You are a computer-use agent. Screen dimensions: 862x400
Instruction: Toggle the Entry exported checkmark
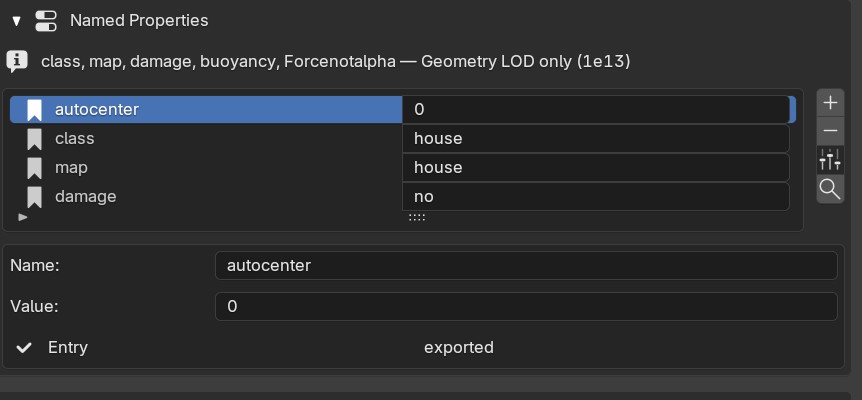point(24,348)
